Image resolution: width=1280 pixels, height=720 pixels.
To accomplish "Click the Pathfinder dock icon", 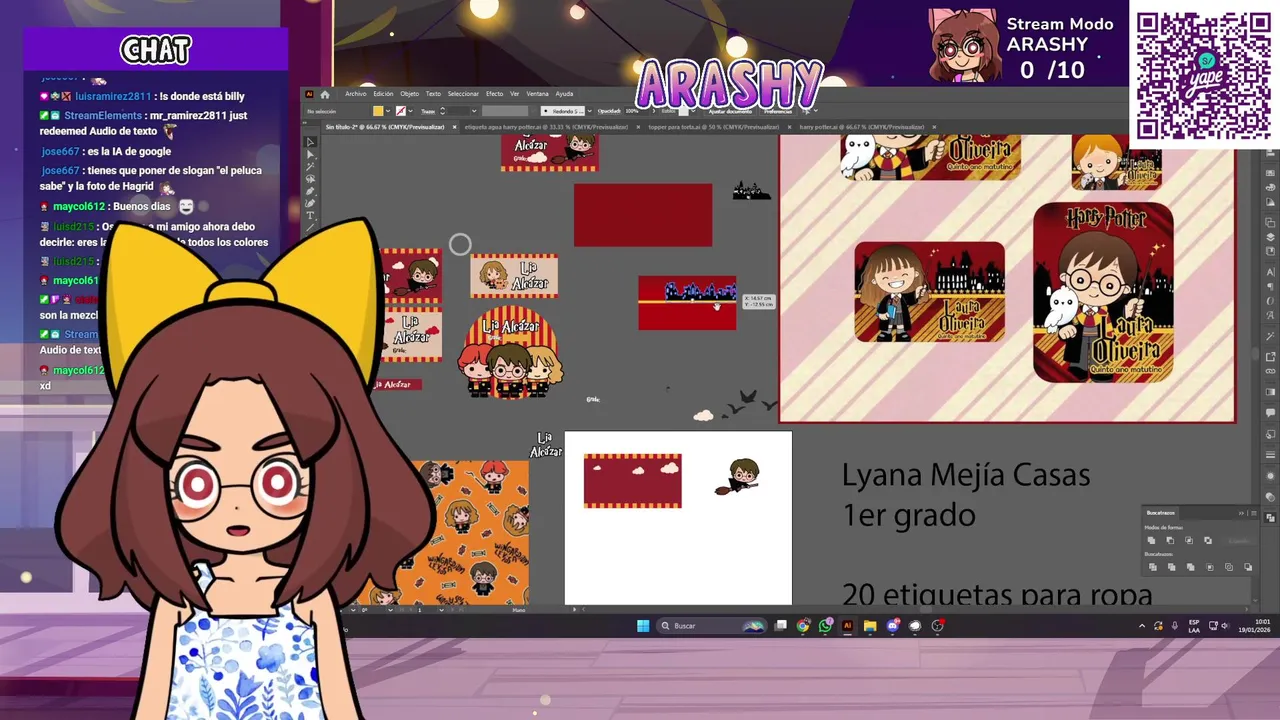I will [1269, 516].
